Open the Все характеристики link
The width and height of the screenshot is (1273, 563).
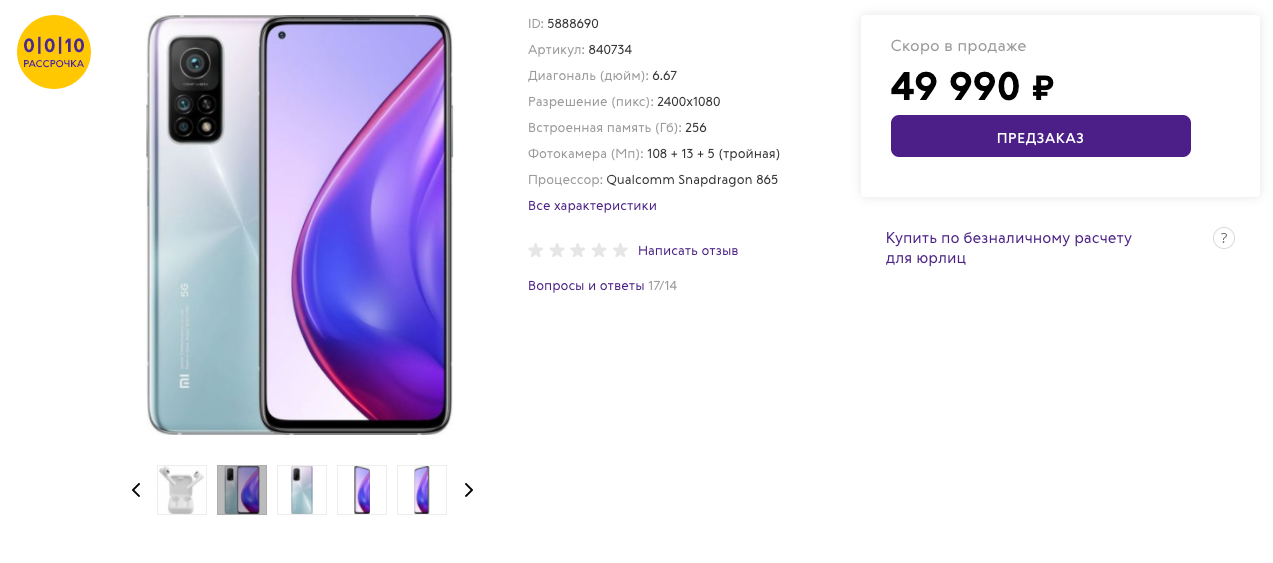(592, 206)
